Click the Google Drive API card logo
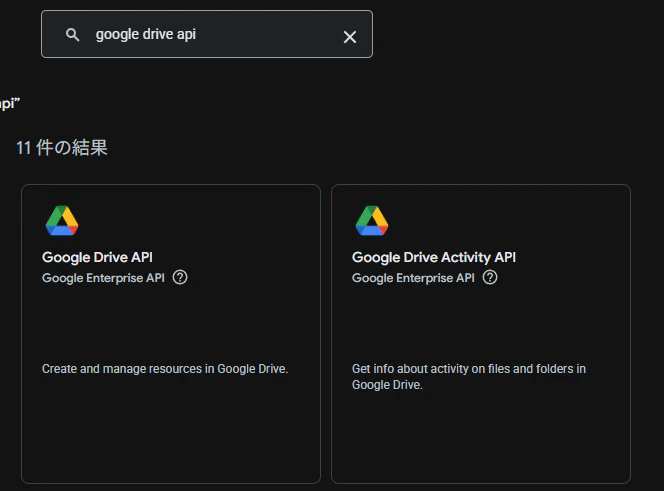Screen dimensions: 664x491 [x=62, y=221]
